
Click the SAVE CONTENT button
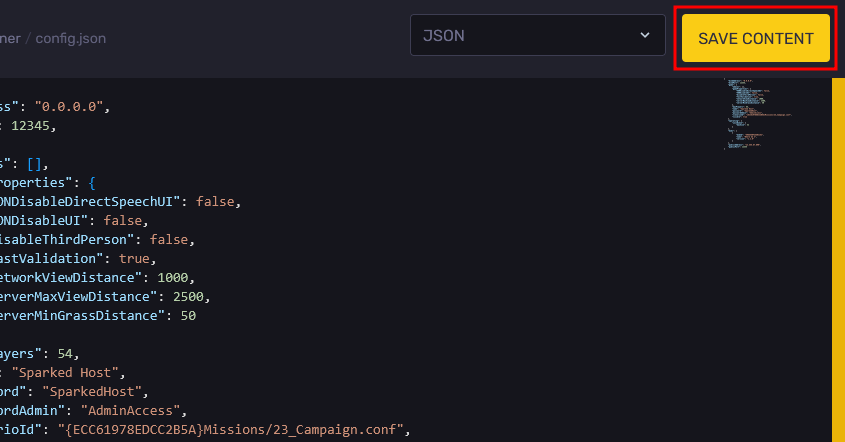point(755,38)
